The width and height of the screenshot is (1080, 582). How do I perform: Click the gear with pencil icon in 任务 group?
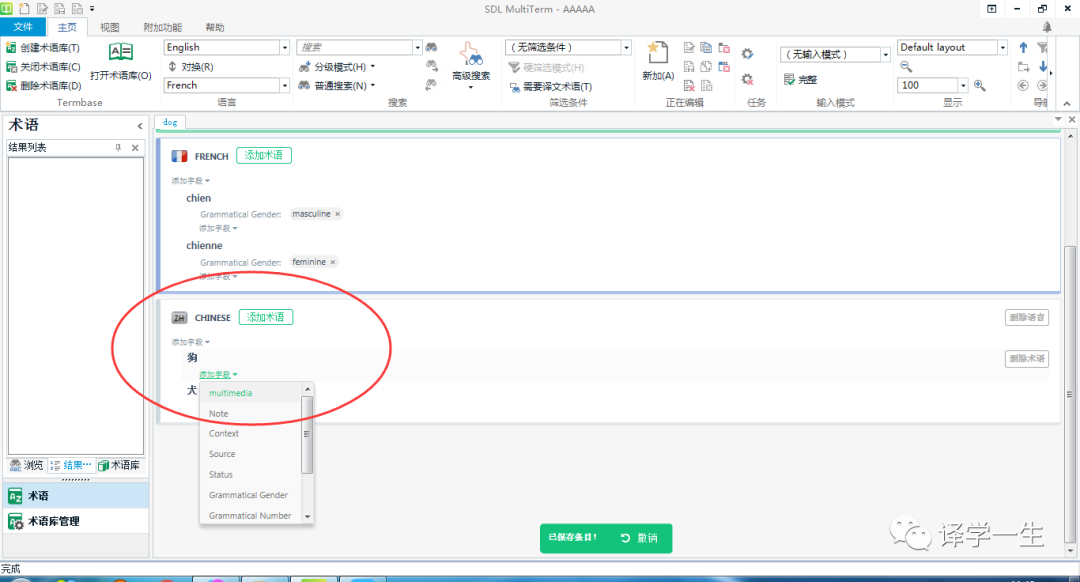(747, 54)
